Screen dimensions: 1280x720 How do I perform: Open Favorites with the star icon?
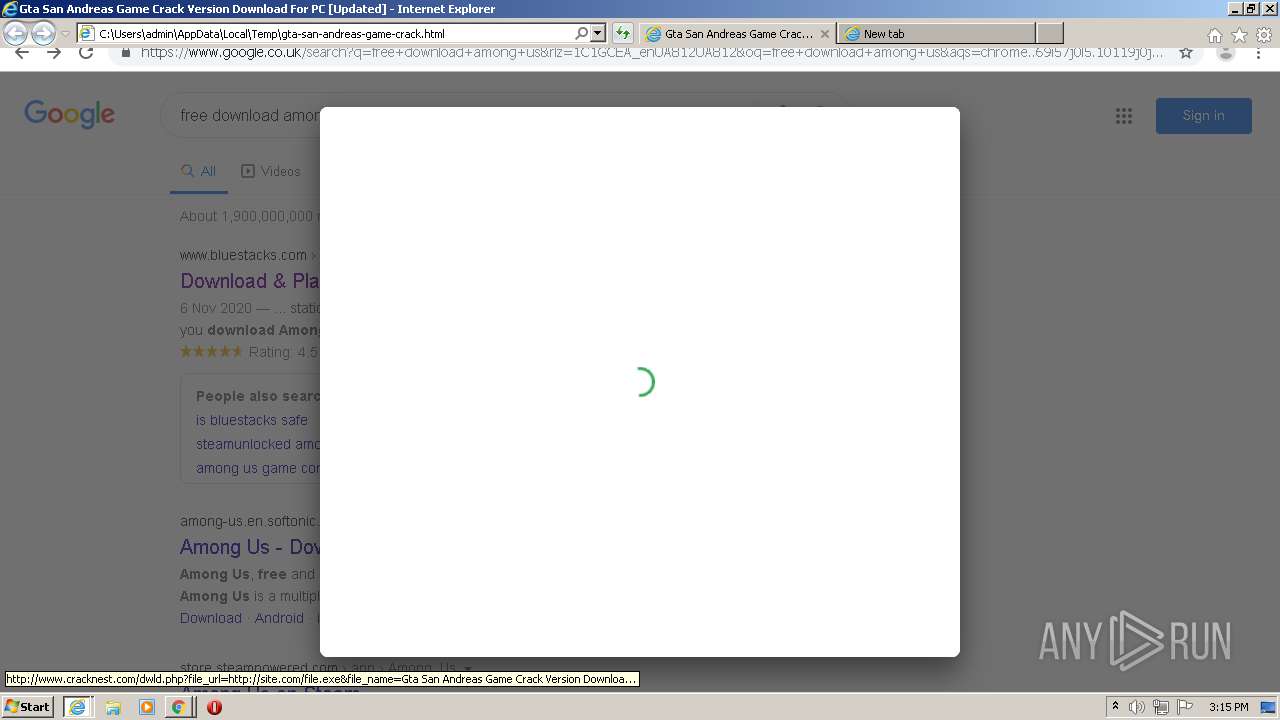coord(1239,35)
